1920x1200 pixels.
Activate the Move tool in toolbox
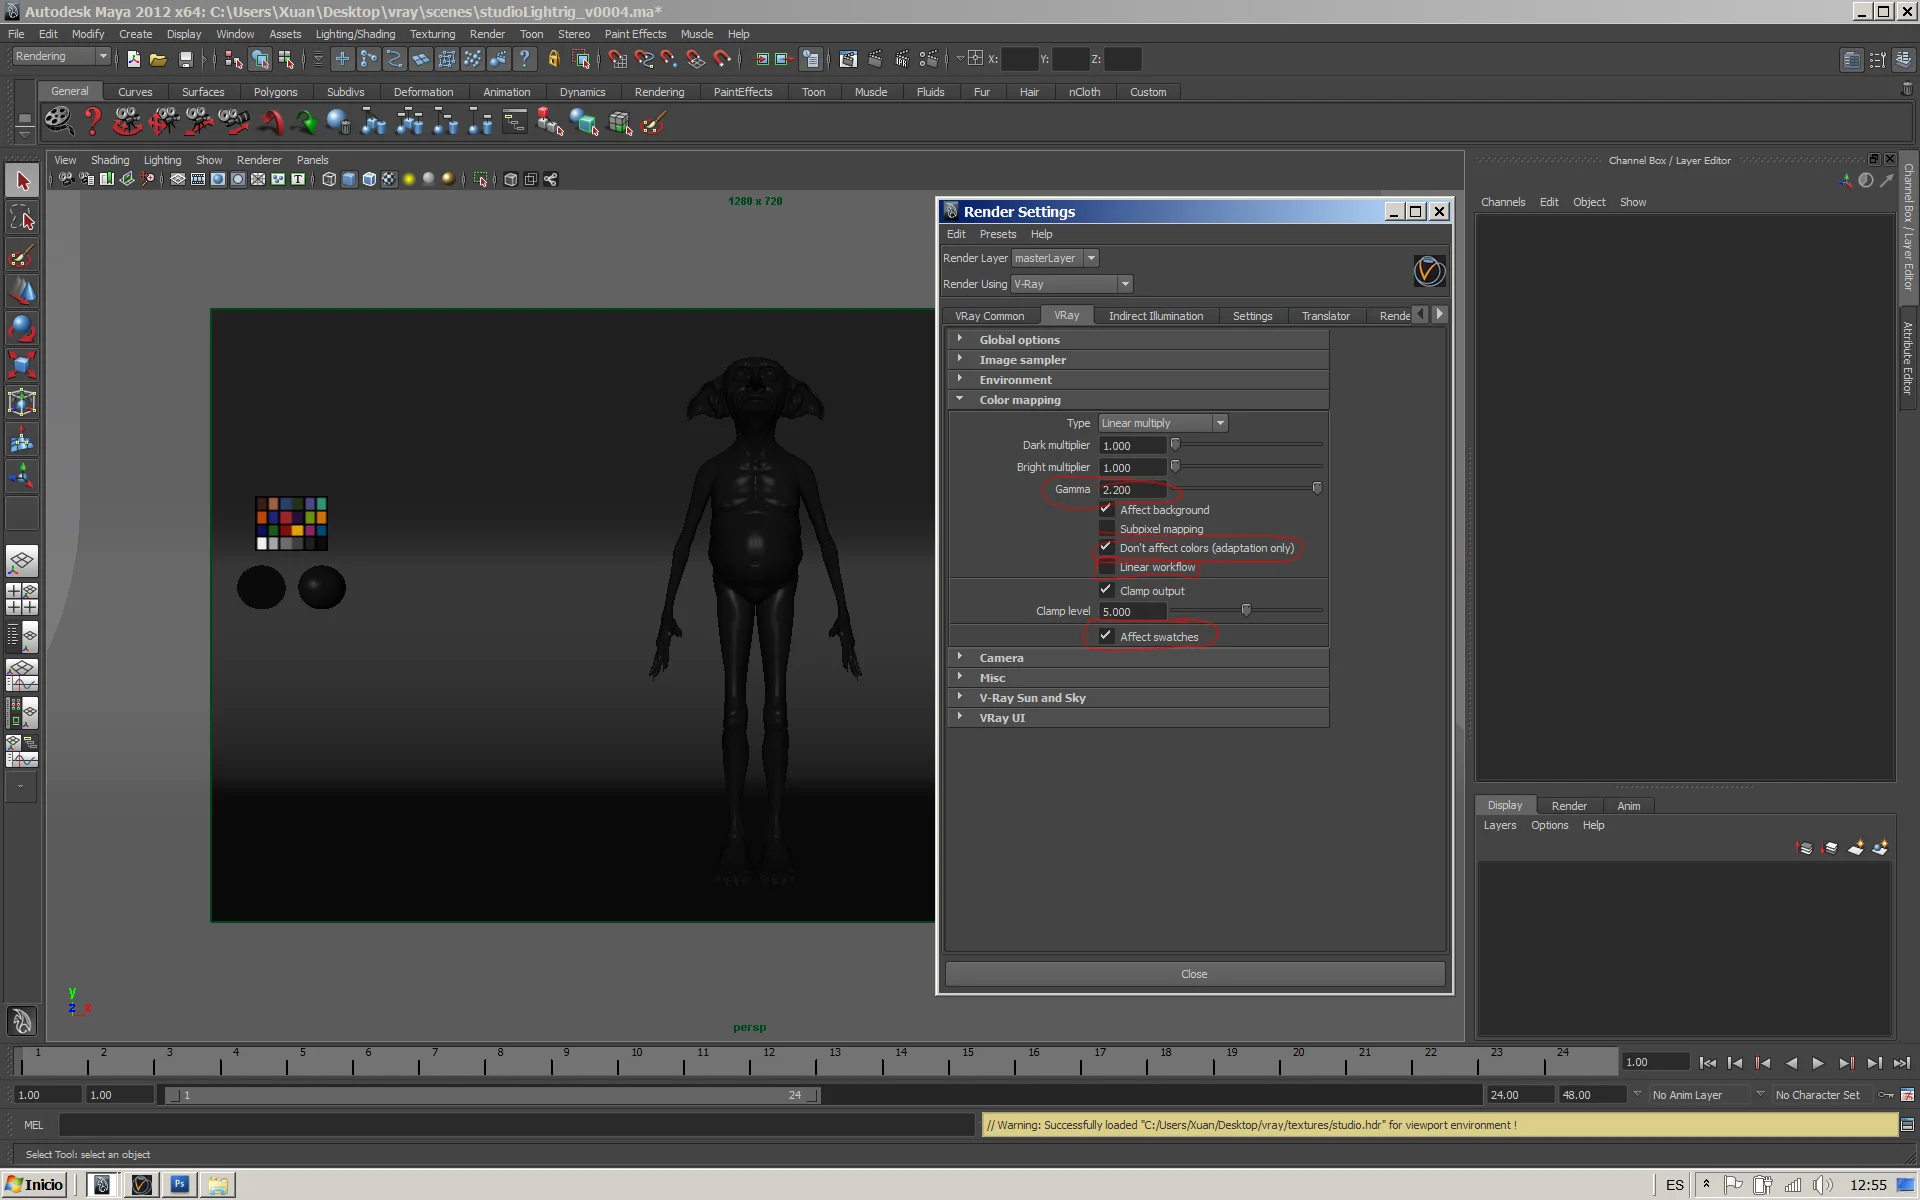click(22, 292)
